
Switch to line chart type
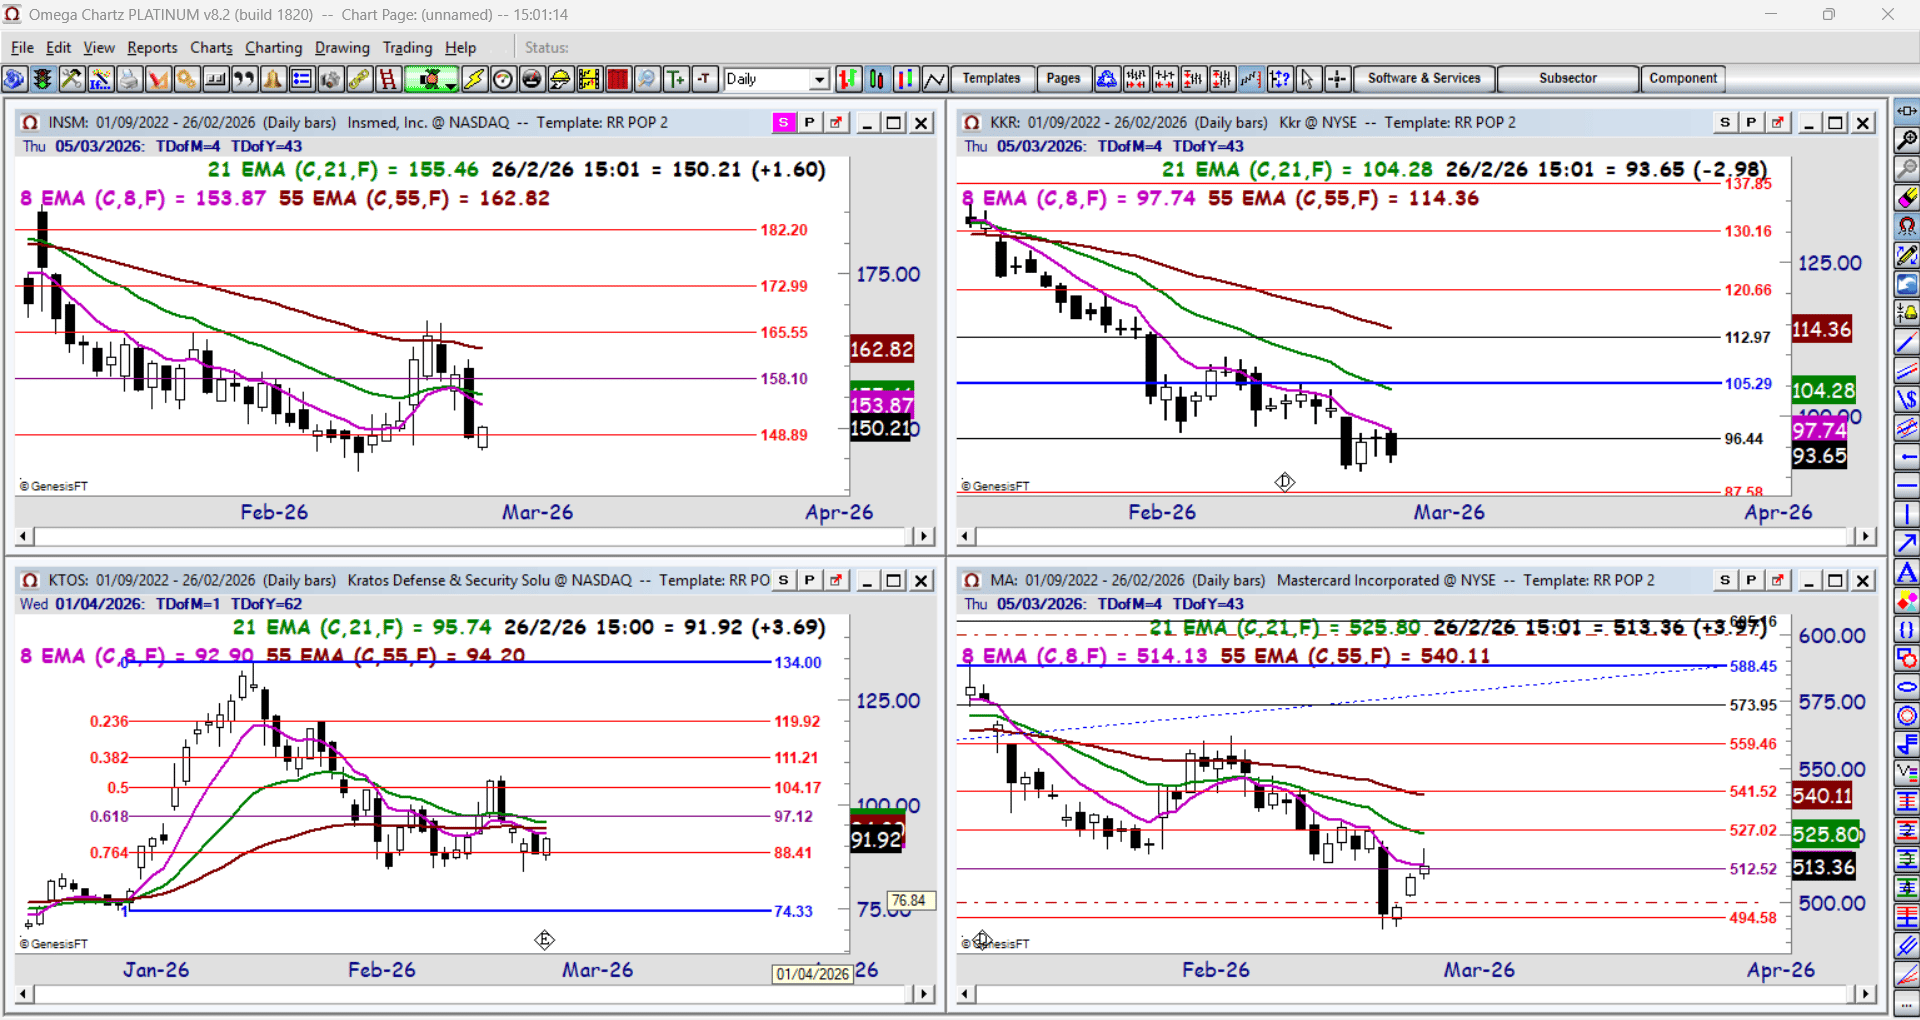pyautogui.click(x=935, y=79)
